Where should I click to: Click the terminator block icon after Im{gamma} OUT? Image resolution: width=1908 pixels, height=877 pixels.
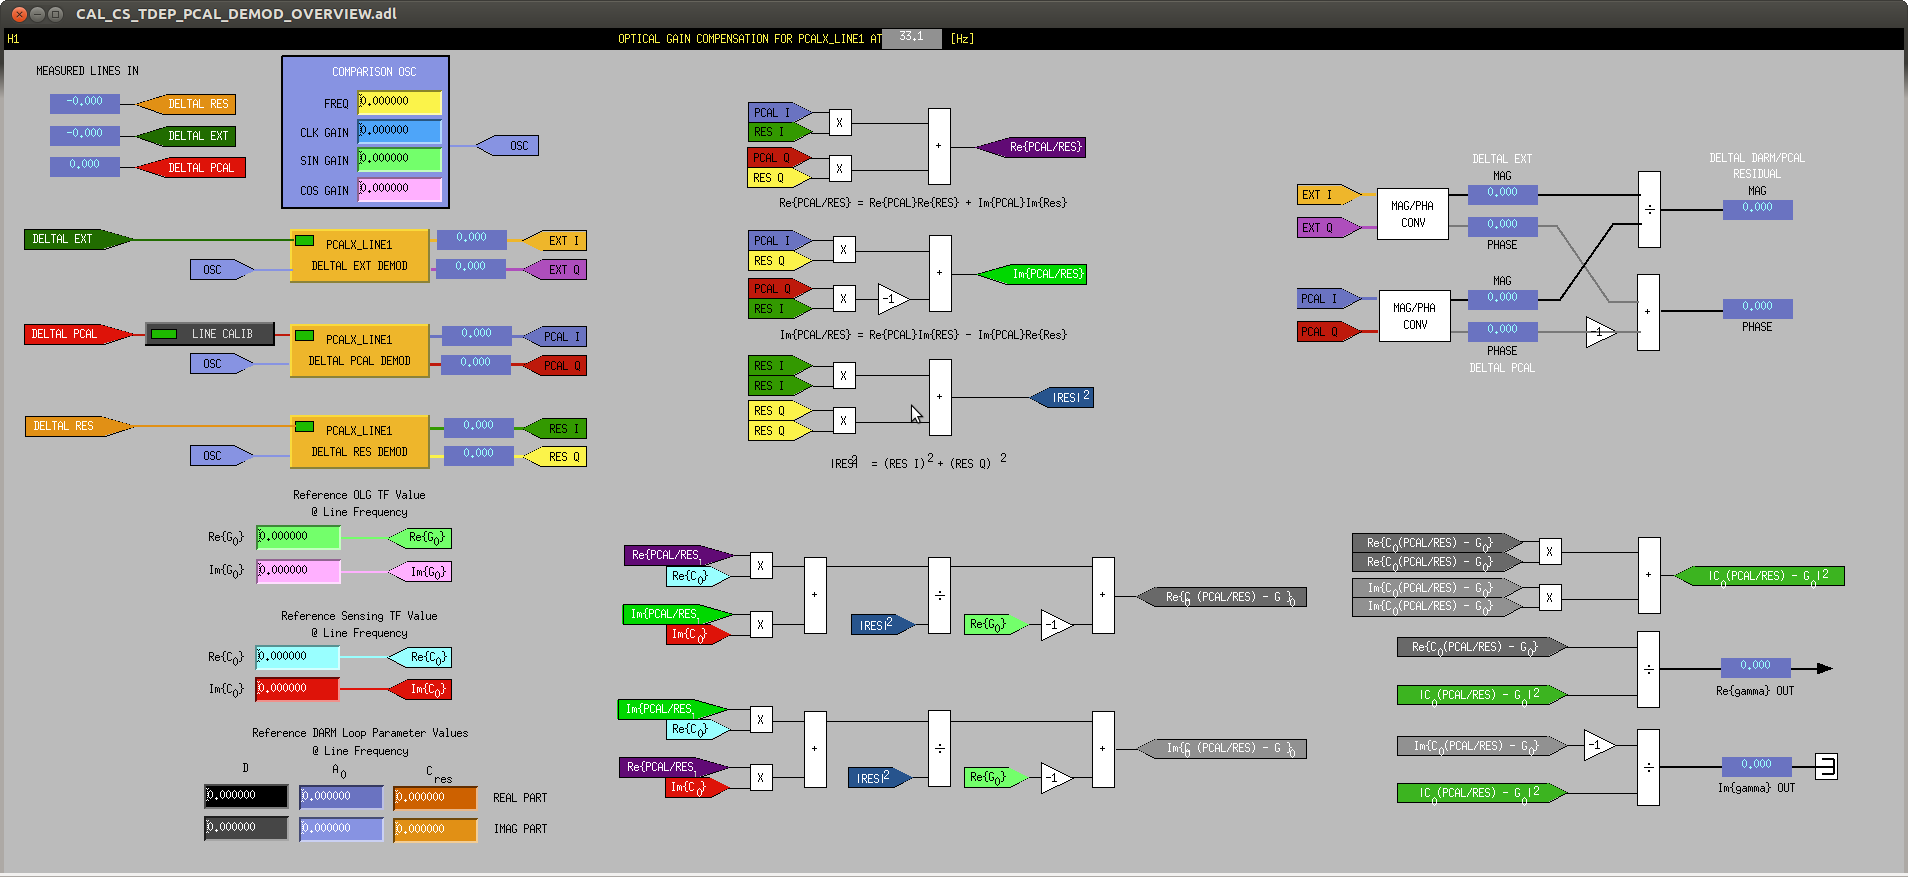tap(1826, 767)
